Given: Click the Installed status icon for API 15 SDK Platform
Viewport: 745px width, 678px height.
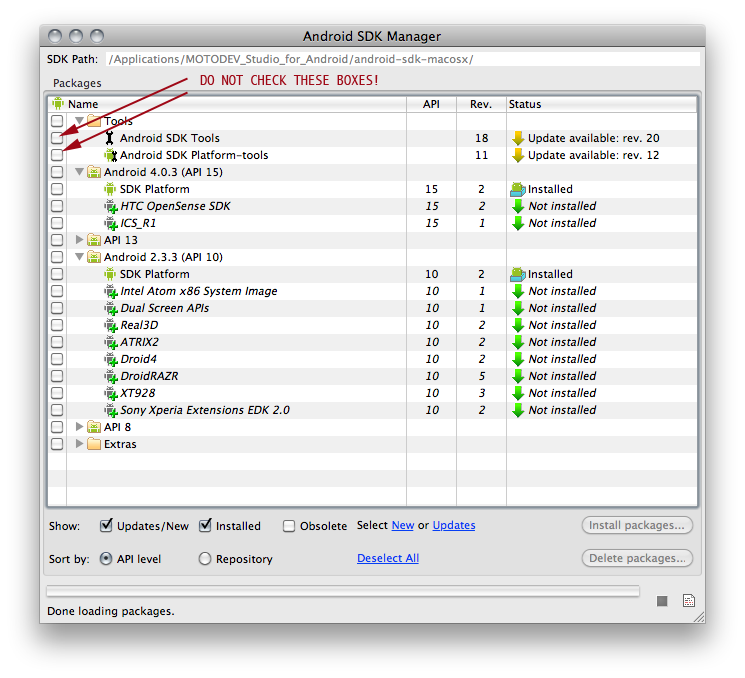Looking at the screenshot, I should coord(517,189).
